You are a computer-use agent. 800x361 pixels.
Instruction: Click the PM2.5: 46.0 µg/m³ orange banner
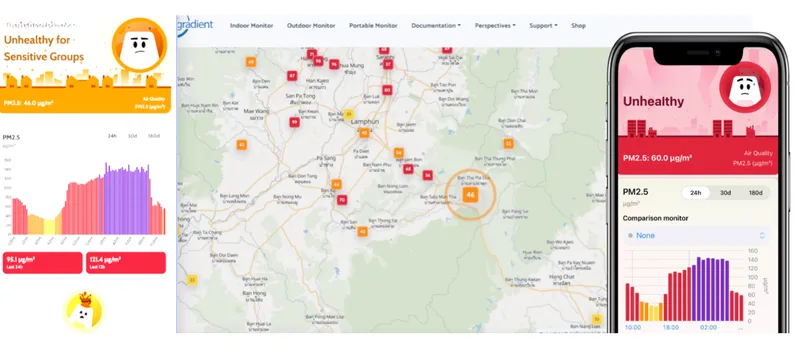point(86,99)
